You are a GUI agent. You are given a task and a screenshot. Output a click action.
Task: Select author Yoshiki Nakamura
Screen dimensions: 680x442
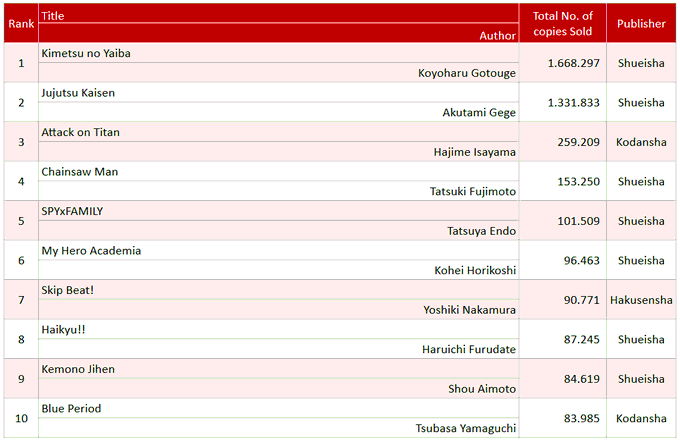click(469, 310)
